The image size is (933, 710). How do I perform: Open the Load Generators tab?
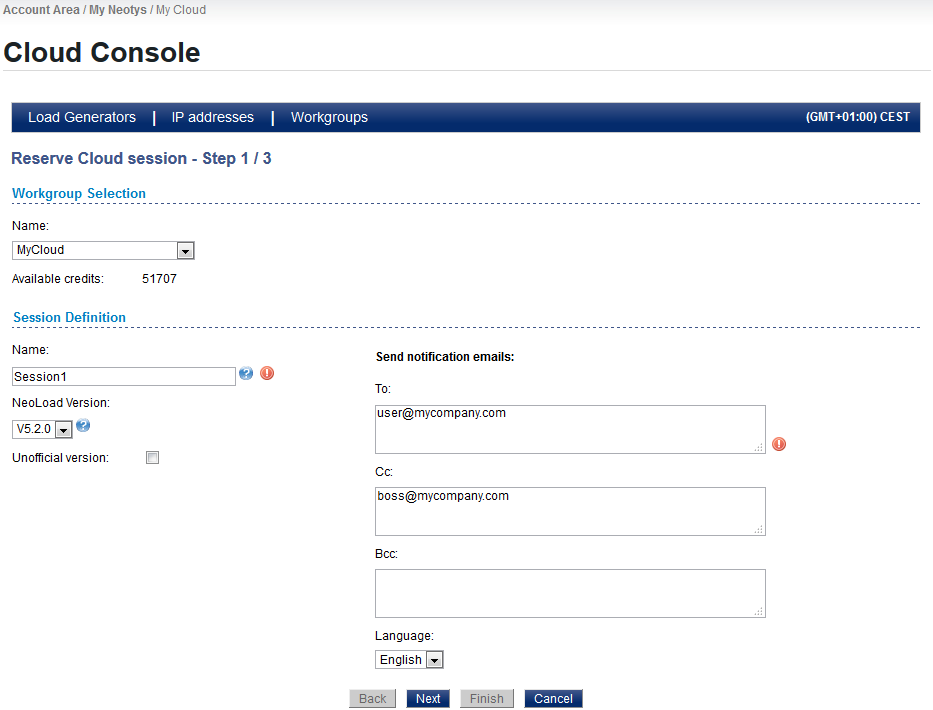[82, 117]
